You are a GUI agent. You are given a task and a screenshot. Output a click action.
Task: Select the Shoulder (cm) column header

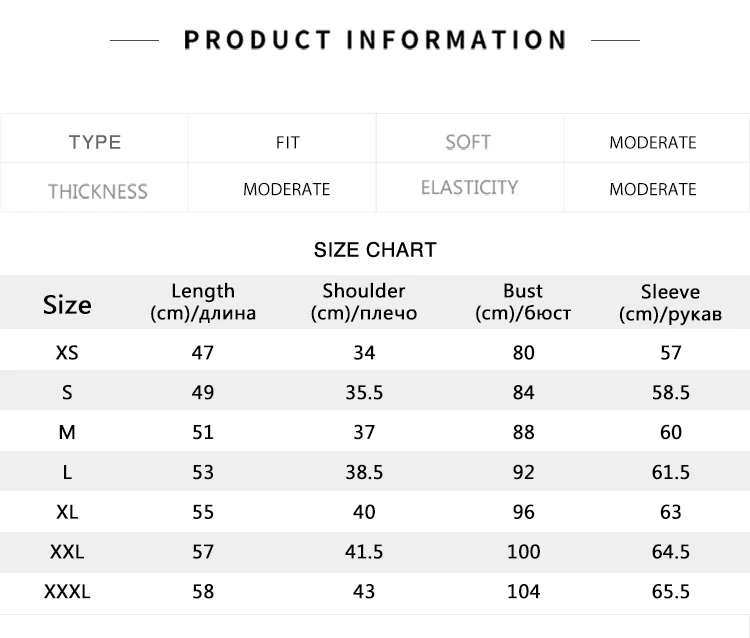(x=364, y=302)
